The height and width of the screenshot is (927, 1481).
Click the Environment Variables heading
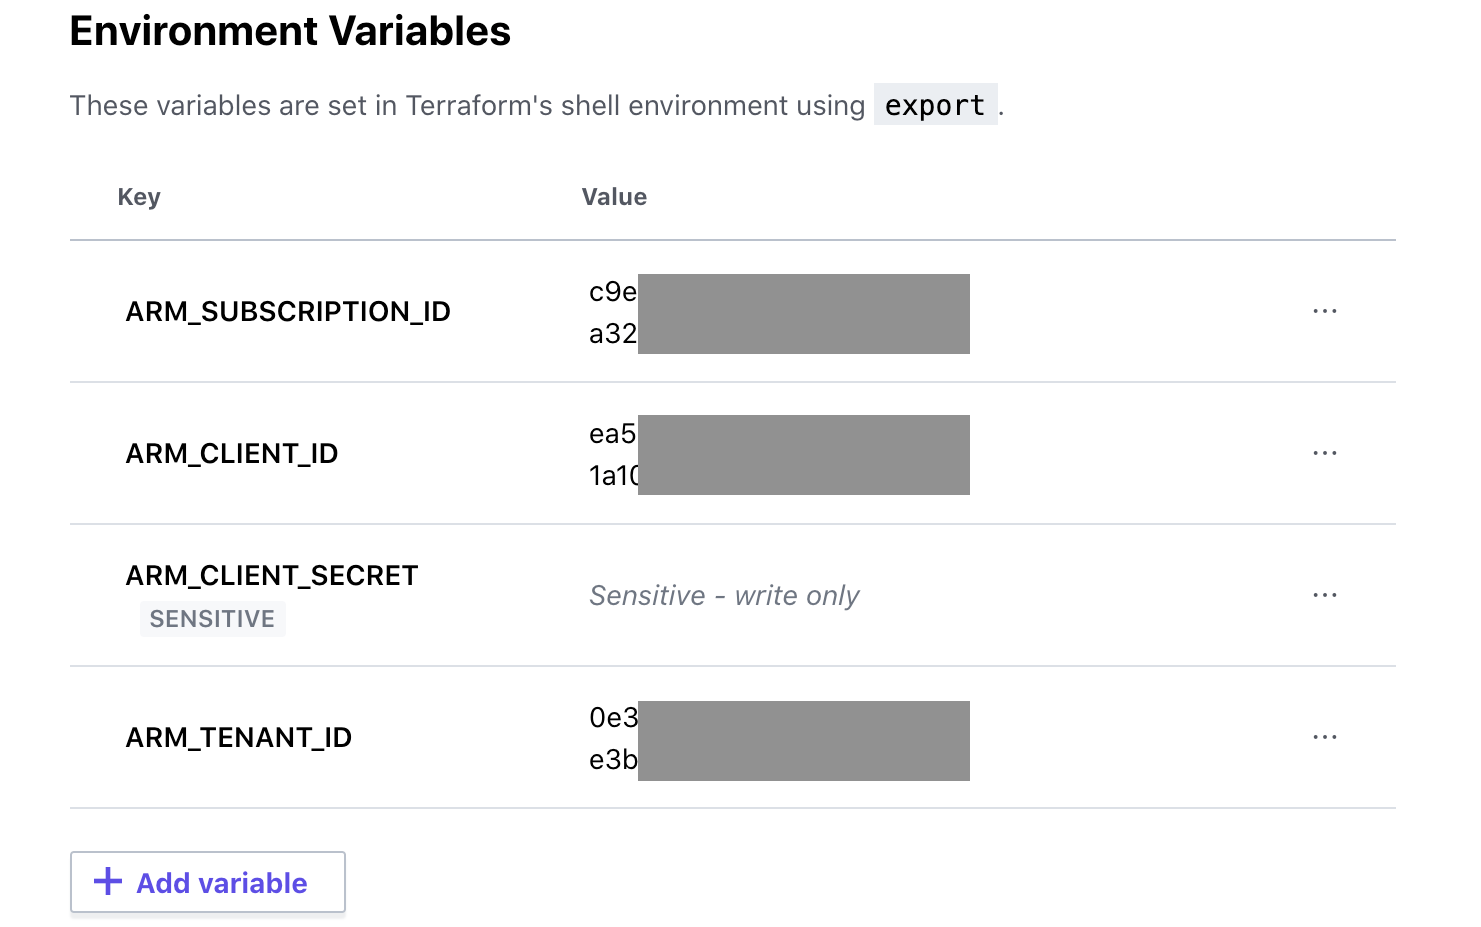289,31
